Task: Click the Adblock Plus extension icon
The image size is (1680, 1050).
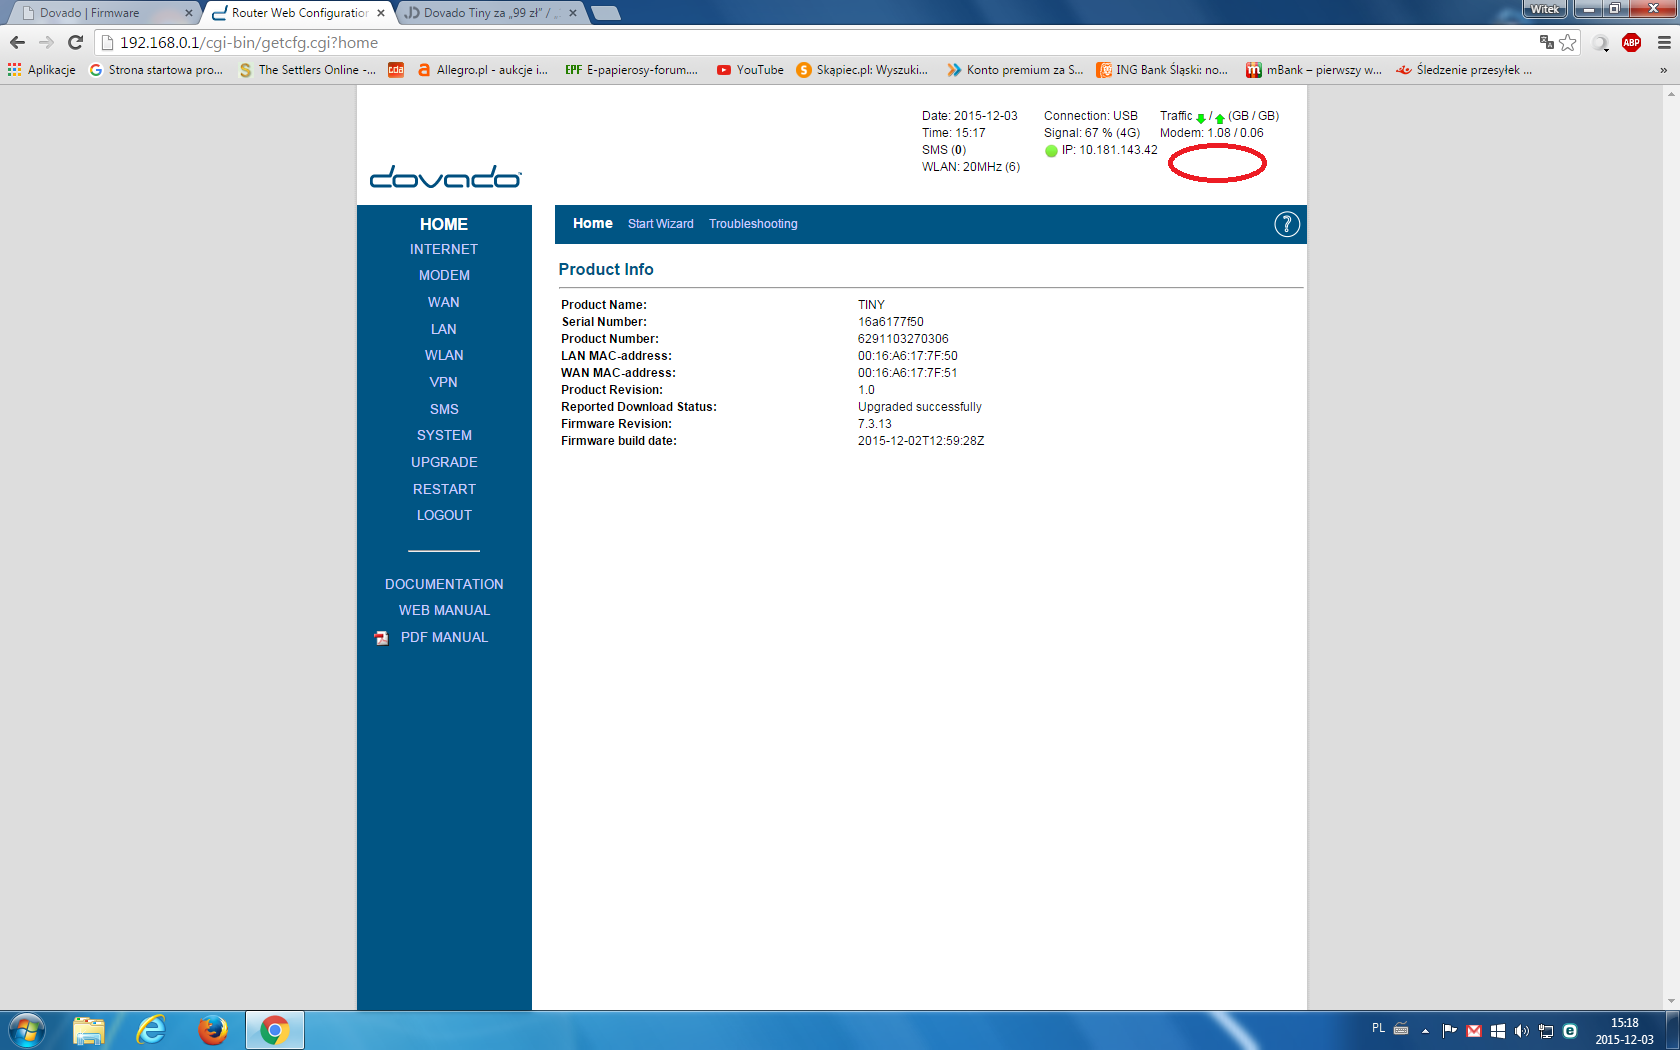Action: [x=1631, y=42]
